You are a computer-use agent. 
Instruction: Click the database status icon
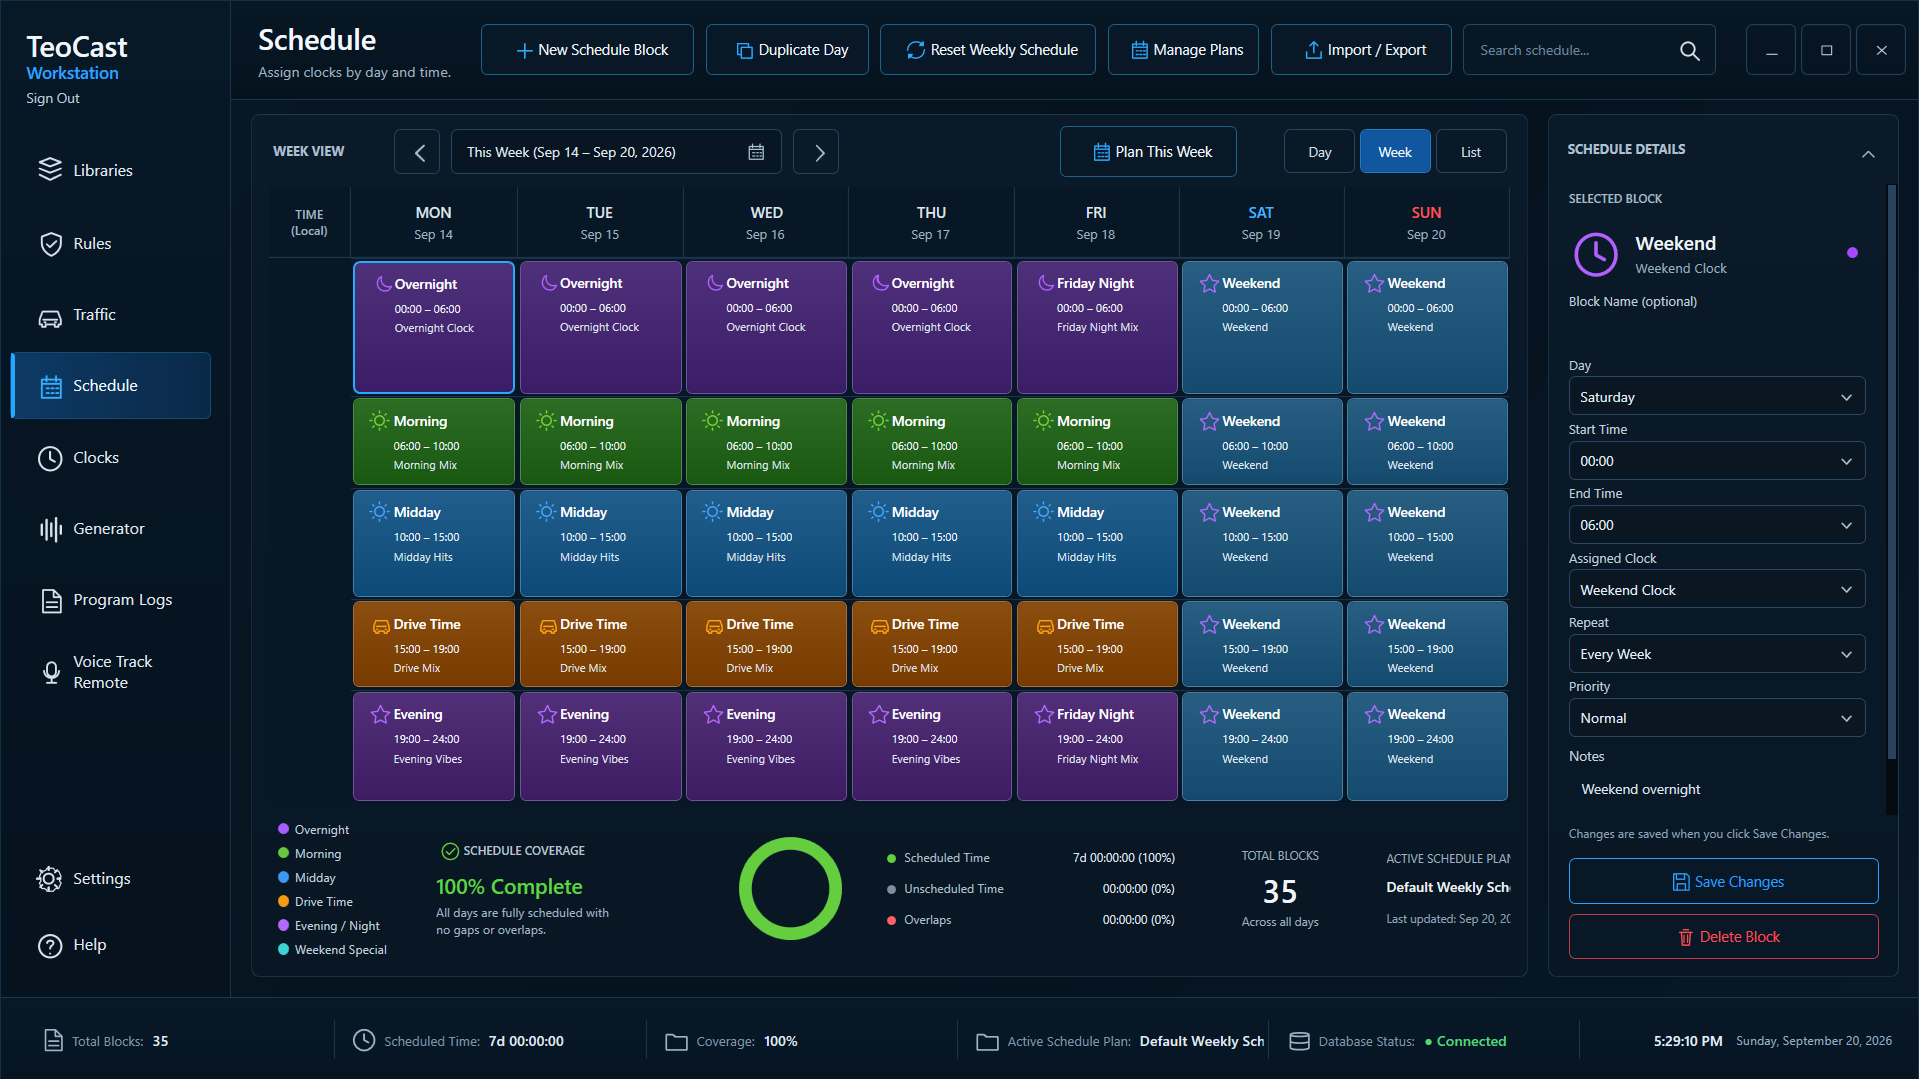1299,1041
